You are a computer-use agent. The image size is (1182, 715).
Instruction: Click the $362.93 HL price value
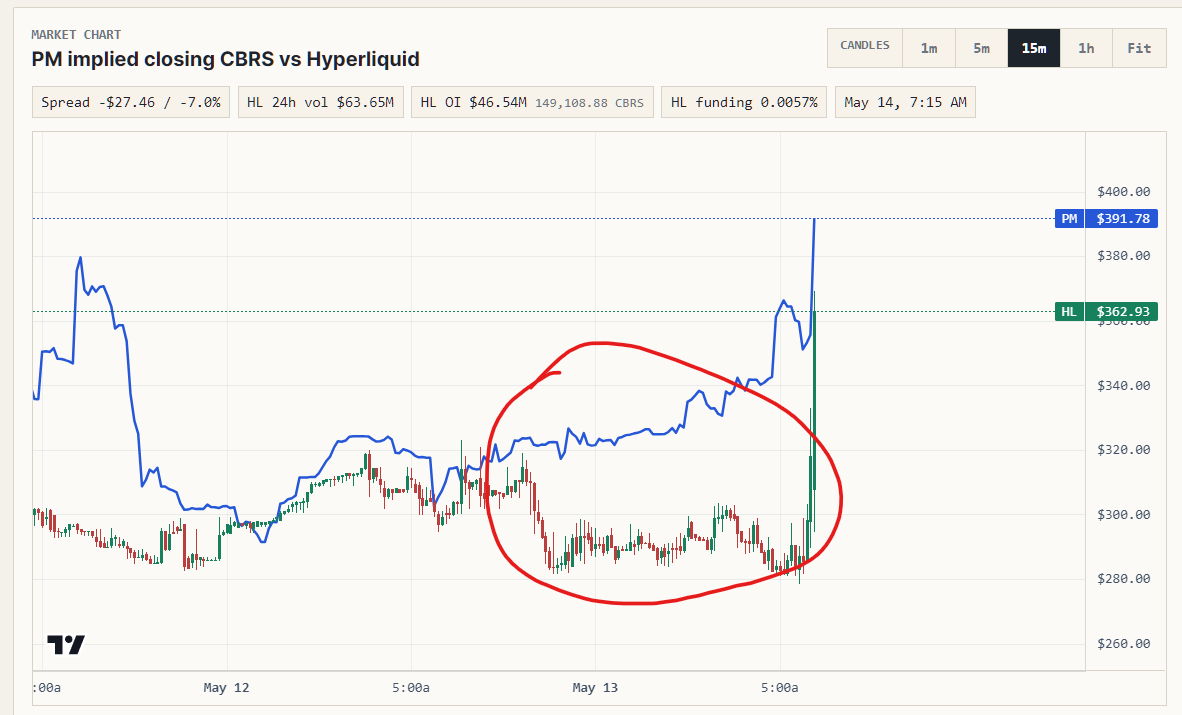[1122, 311]
